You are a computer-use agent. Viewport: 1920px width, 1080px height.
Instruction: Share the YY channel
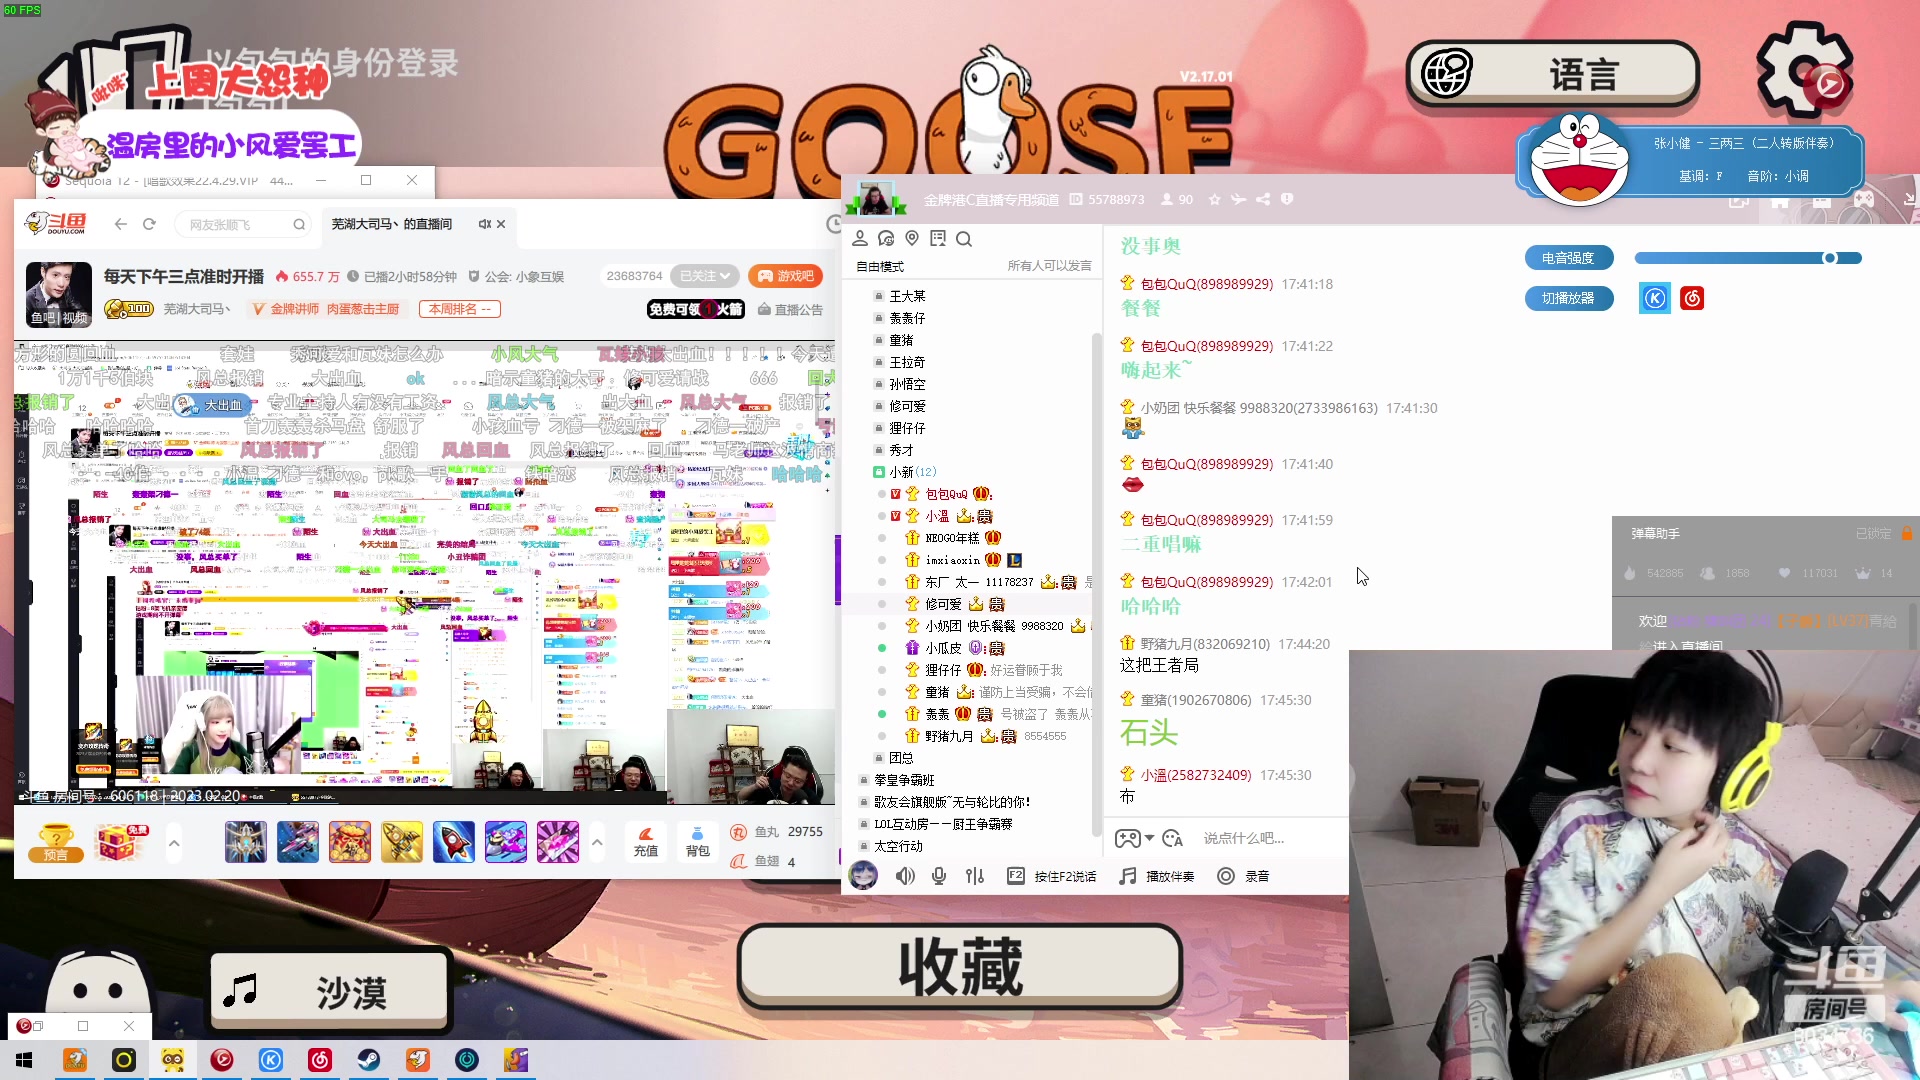(x=1263, y=200)
